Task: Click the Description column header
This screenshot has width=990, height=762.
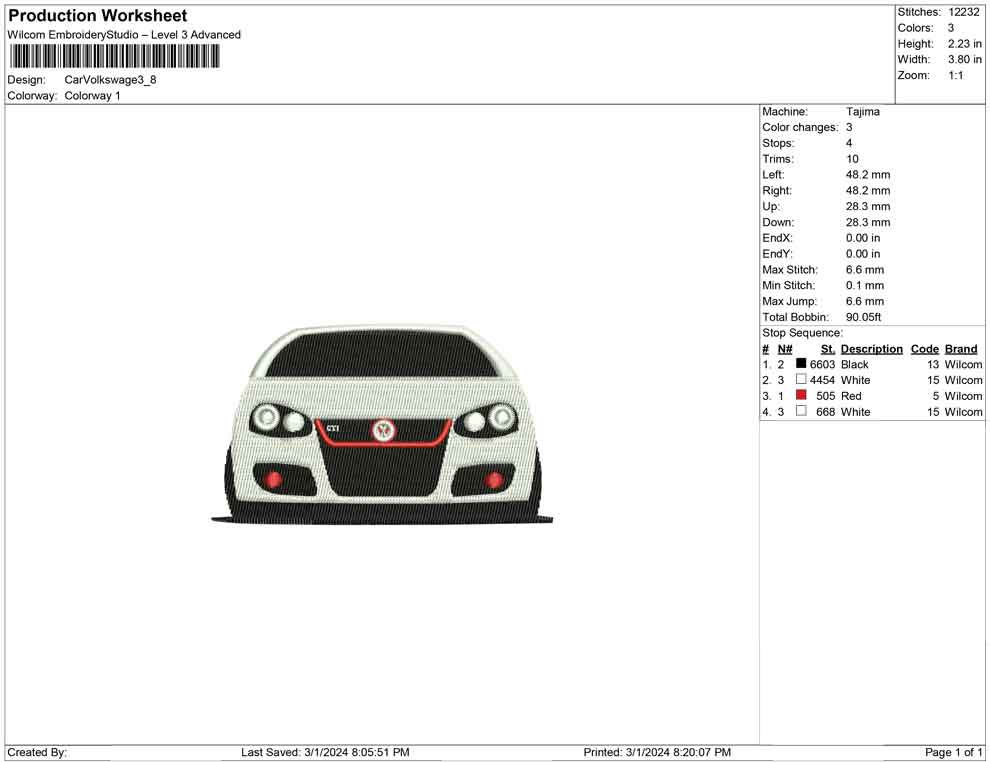Action: [x=871, y=349]
